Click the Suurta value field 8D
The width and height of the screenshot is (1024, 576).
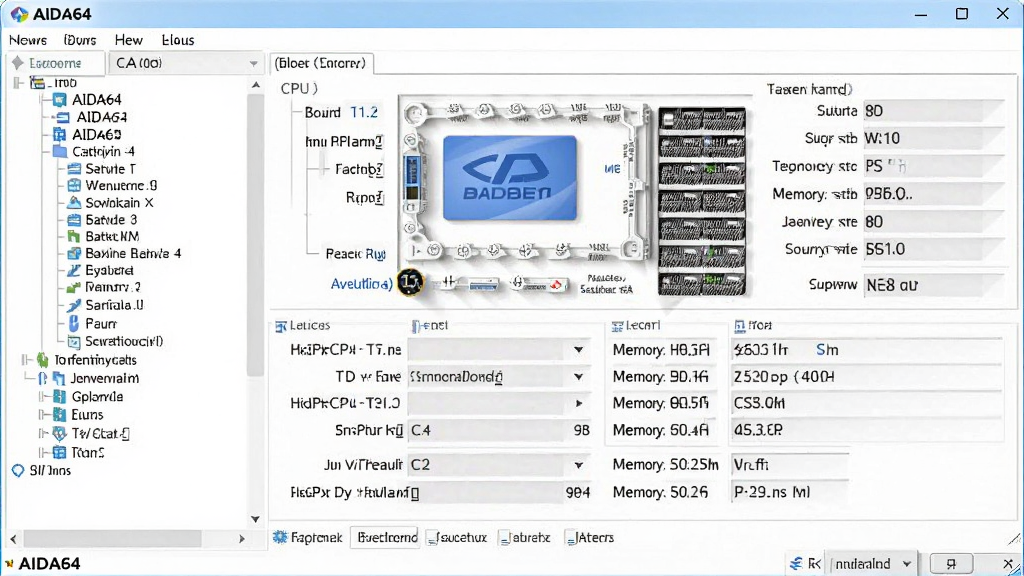(933, 111)
